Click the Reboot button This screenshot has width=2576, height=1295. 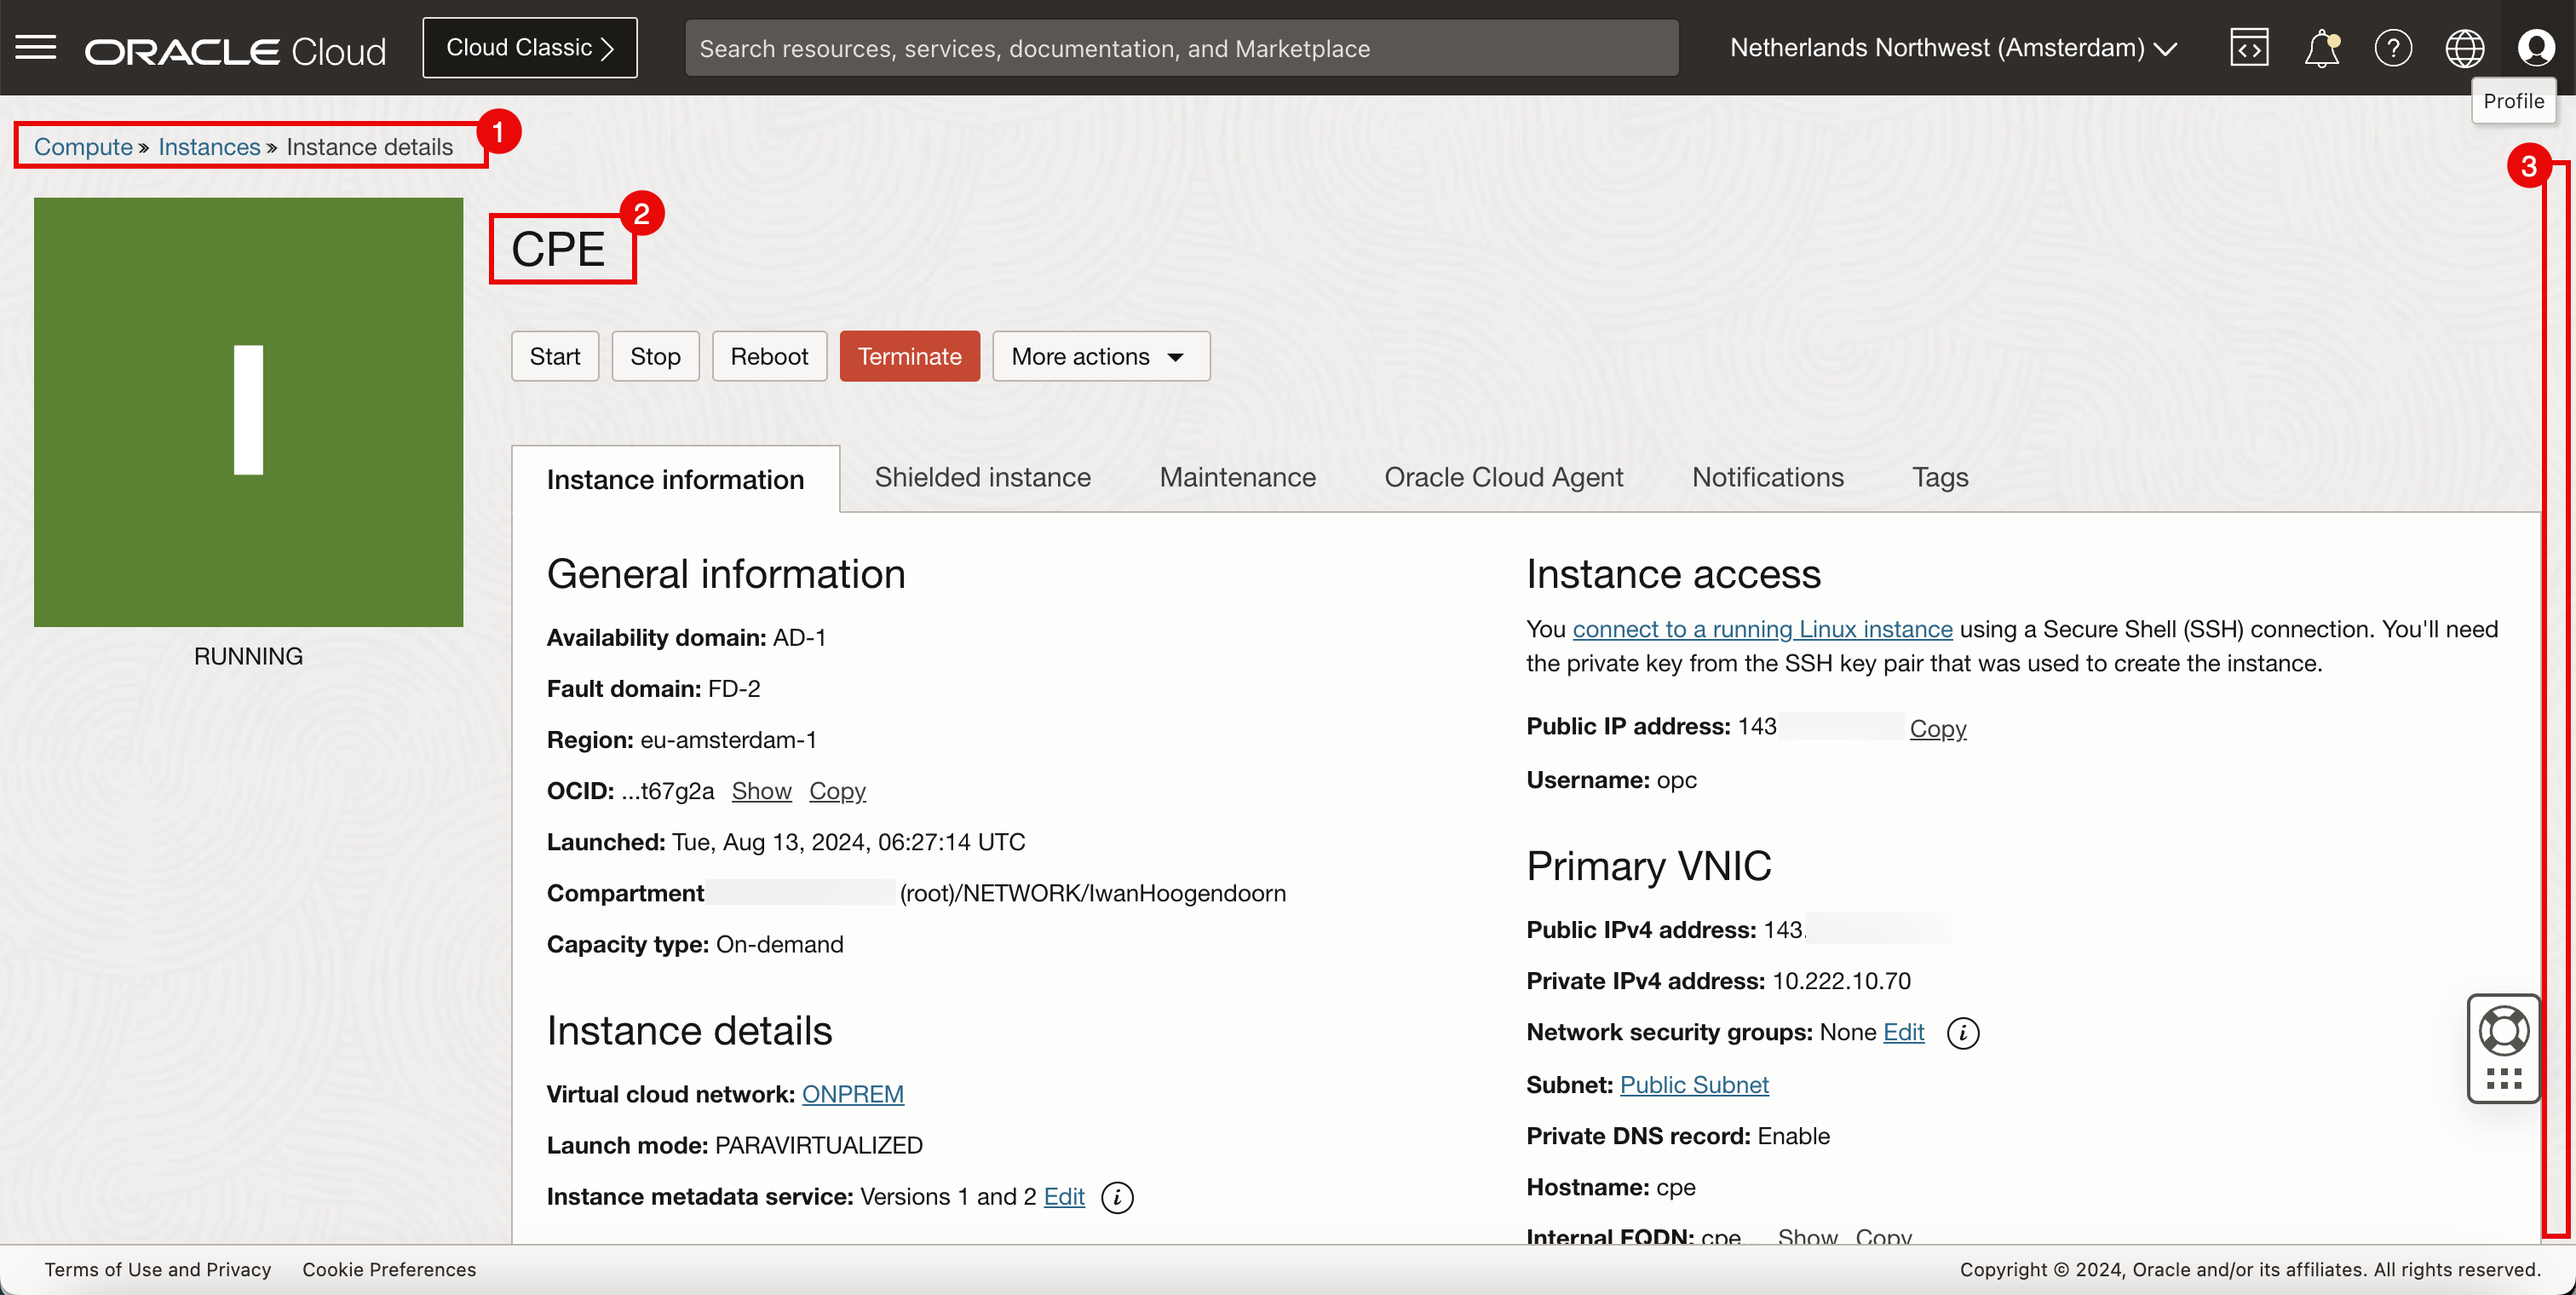click(x=768, y=356)
